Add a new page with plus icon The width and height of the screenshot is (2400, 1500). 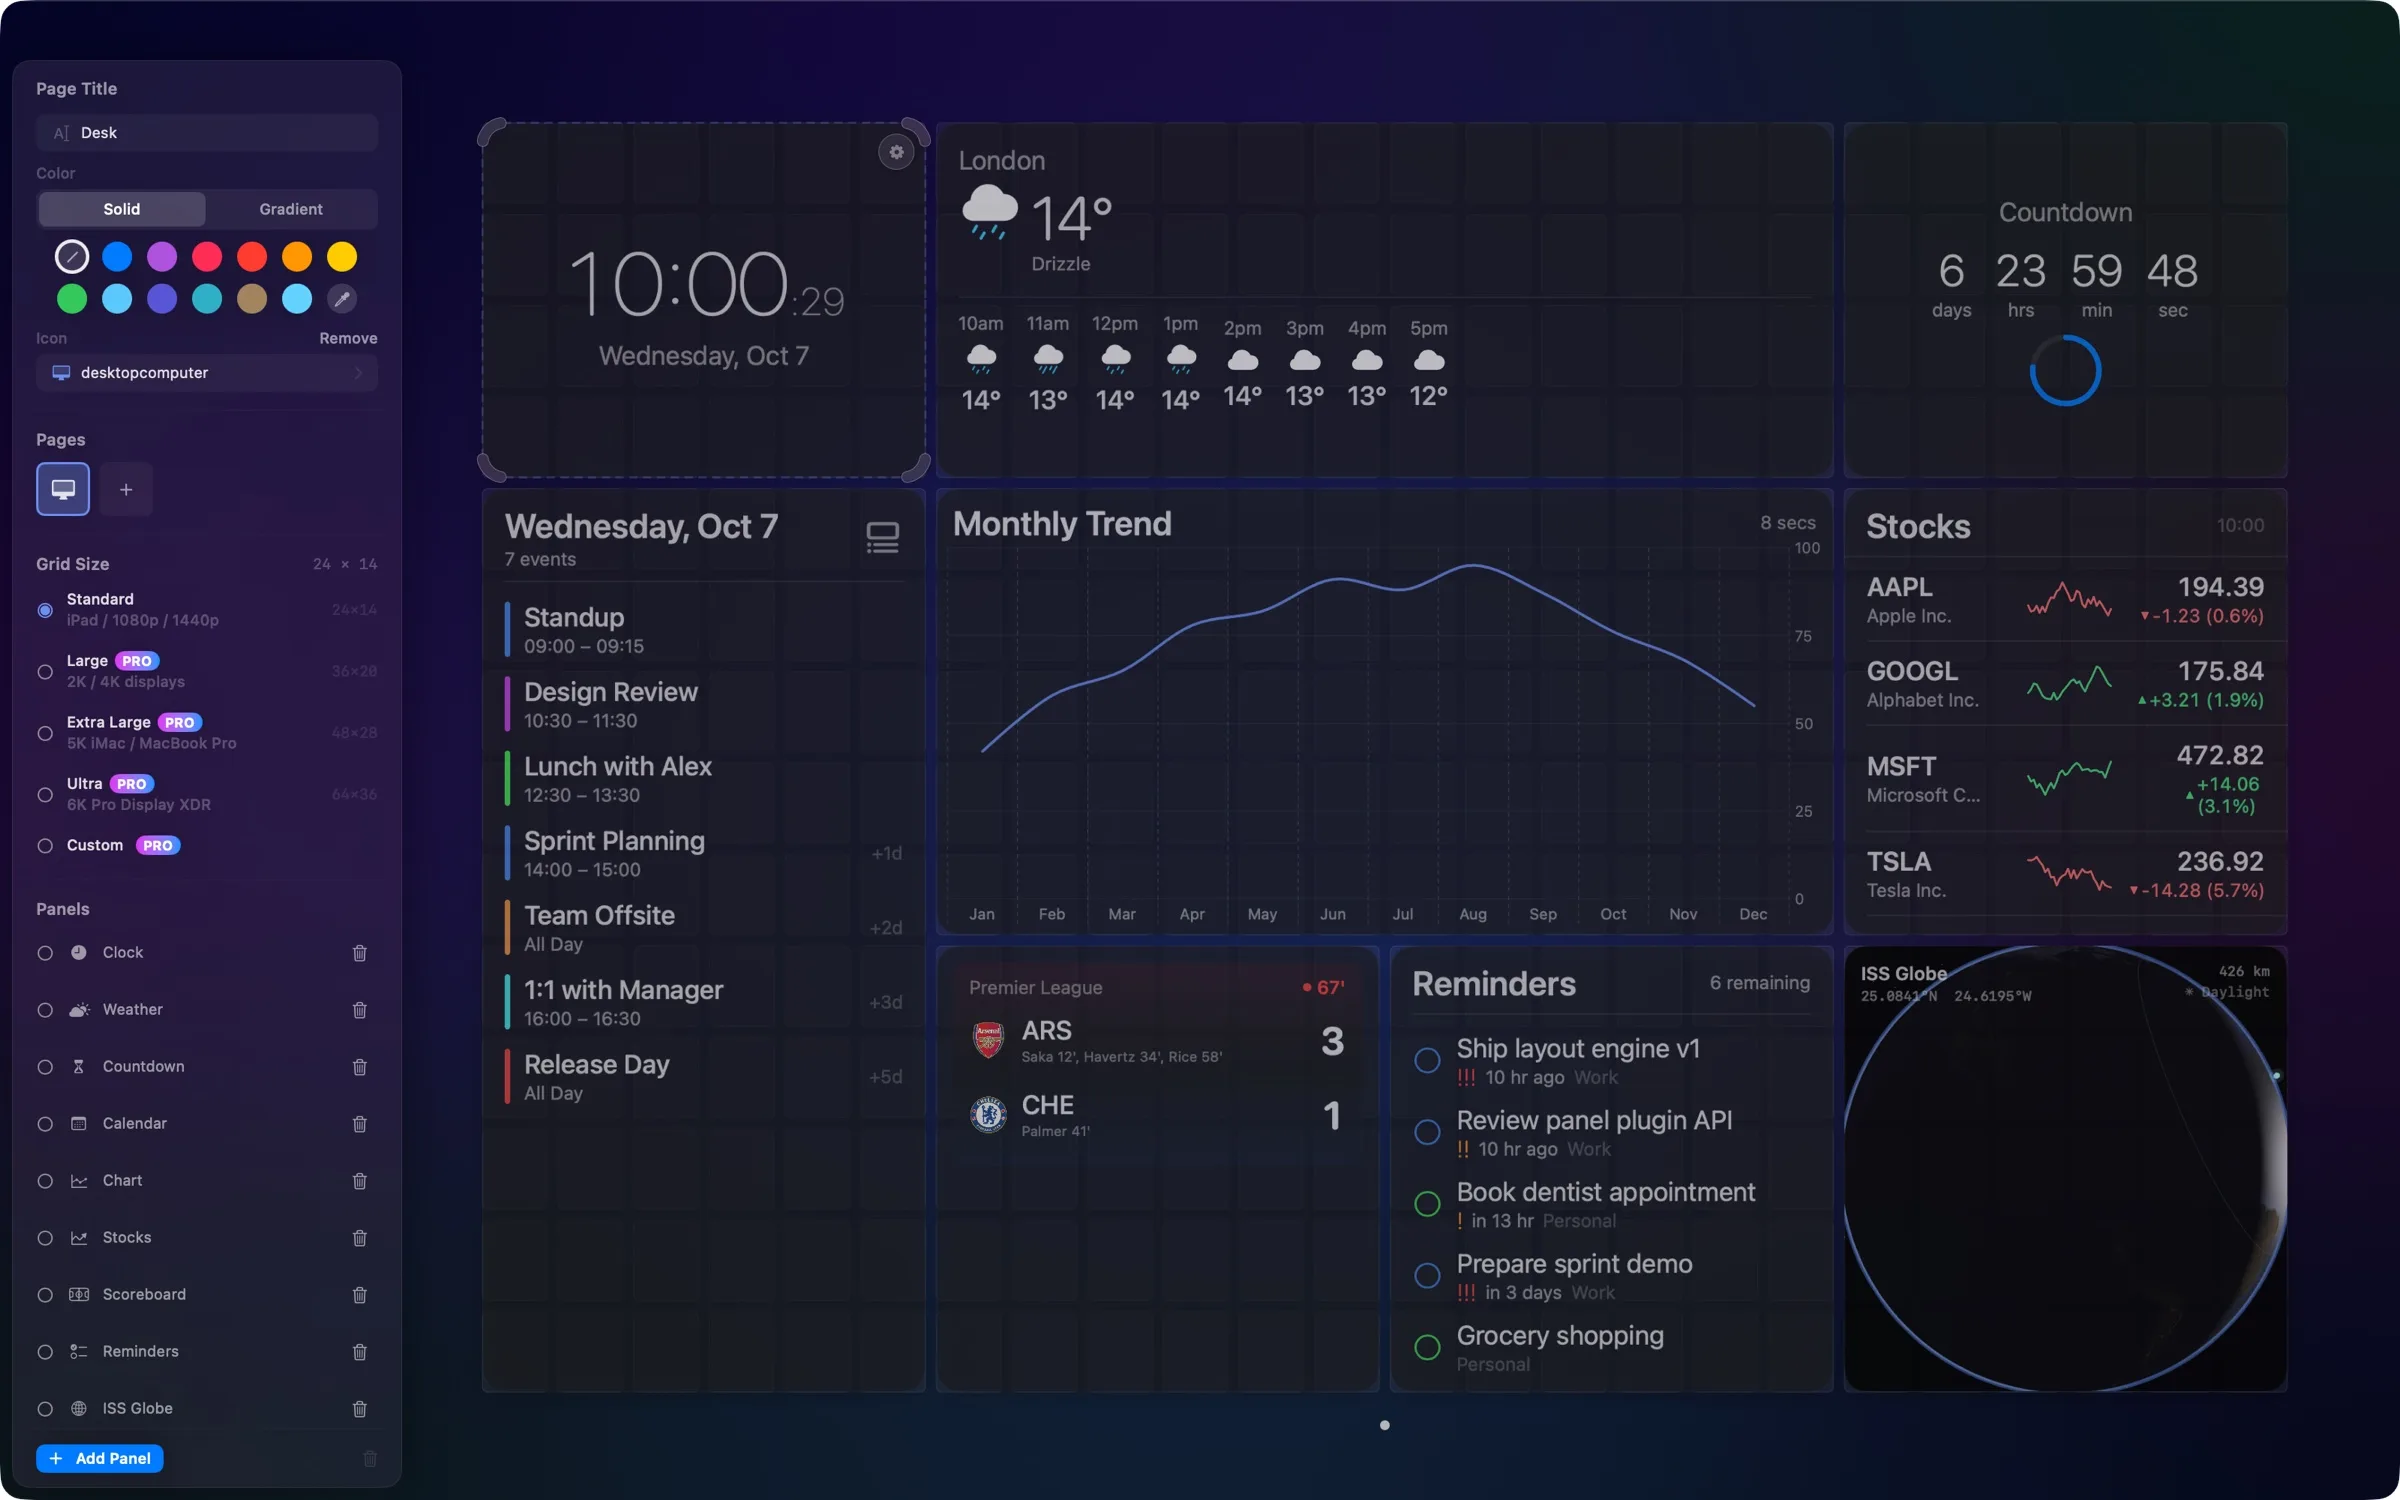(x=126, y=489)
